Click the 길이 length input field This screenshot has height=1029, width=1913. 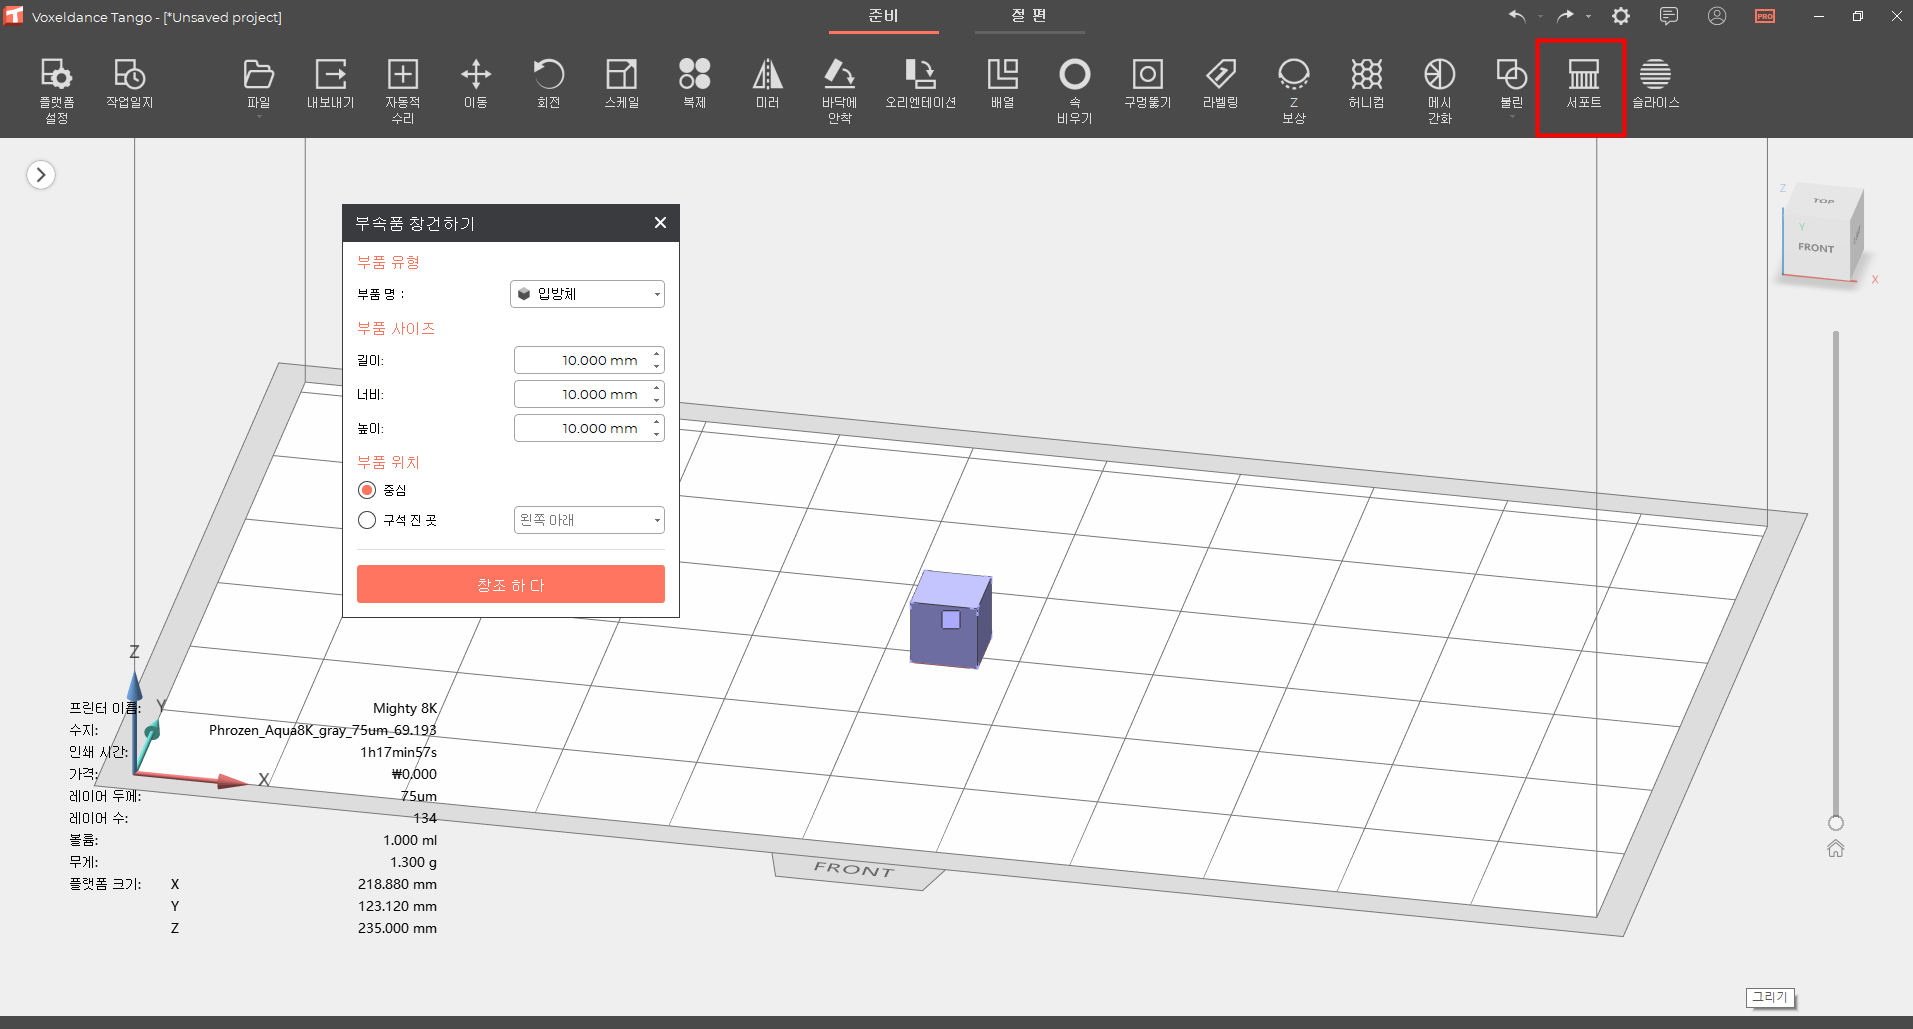tap(583, 360)
